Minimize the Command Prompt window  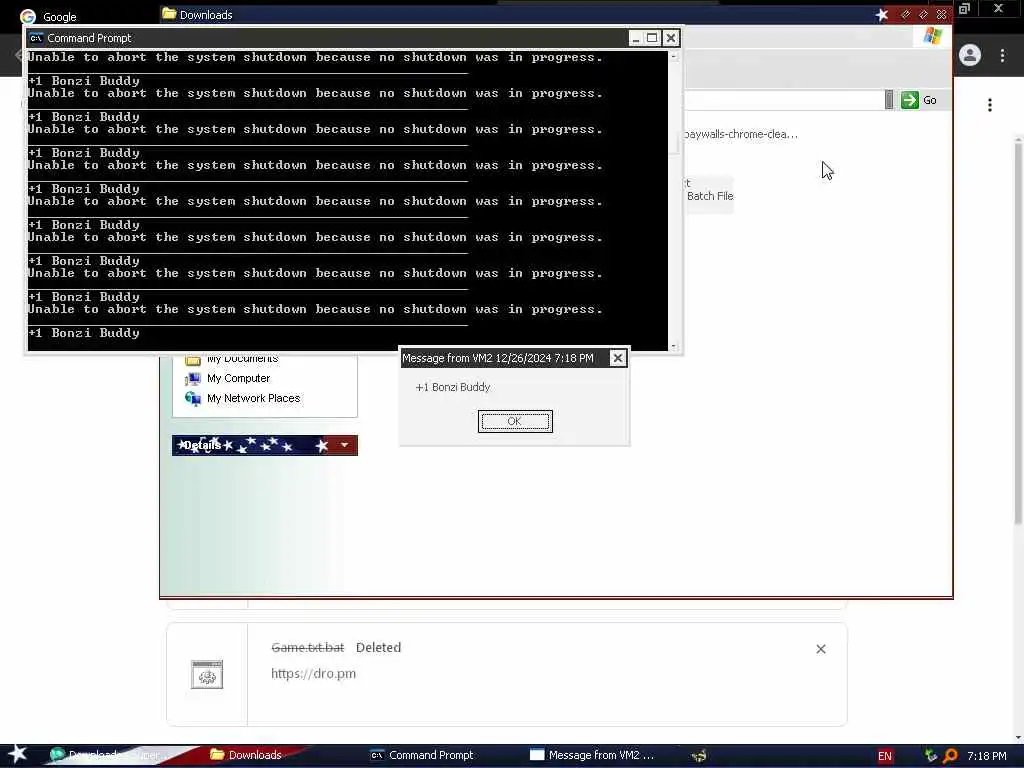pyautogui.click(x=635, y=38)
